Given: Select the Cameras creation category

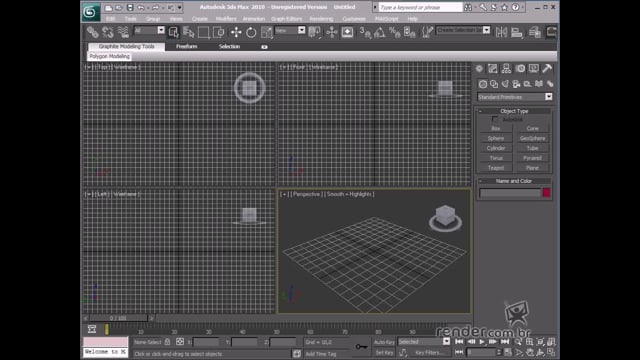Looking at the screenshot, I should tap(516, 84).
